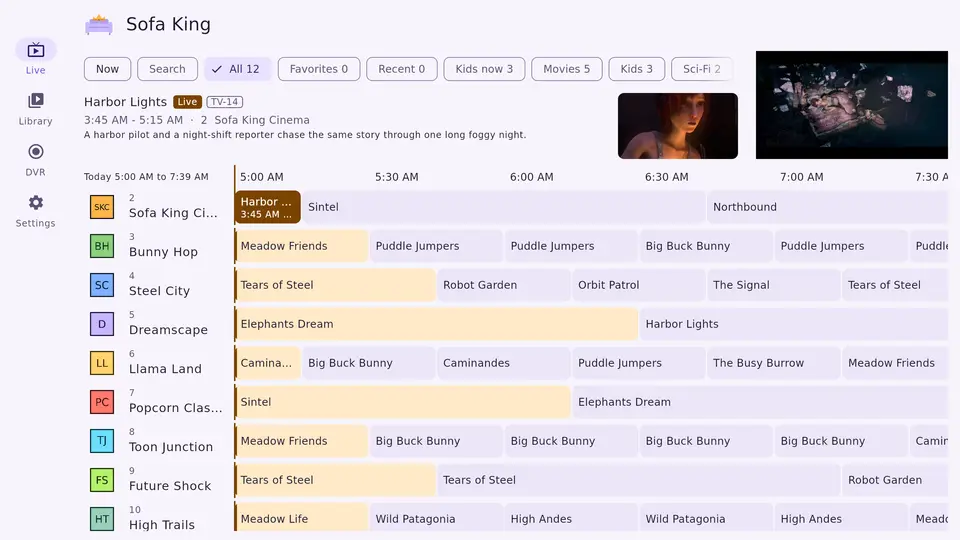The width and height of the screenshot is (960, 540).
Task: Select the TJ Toon Junction channel badge
Action: 102,441
